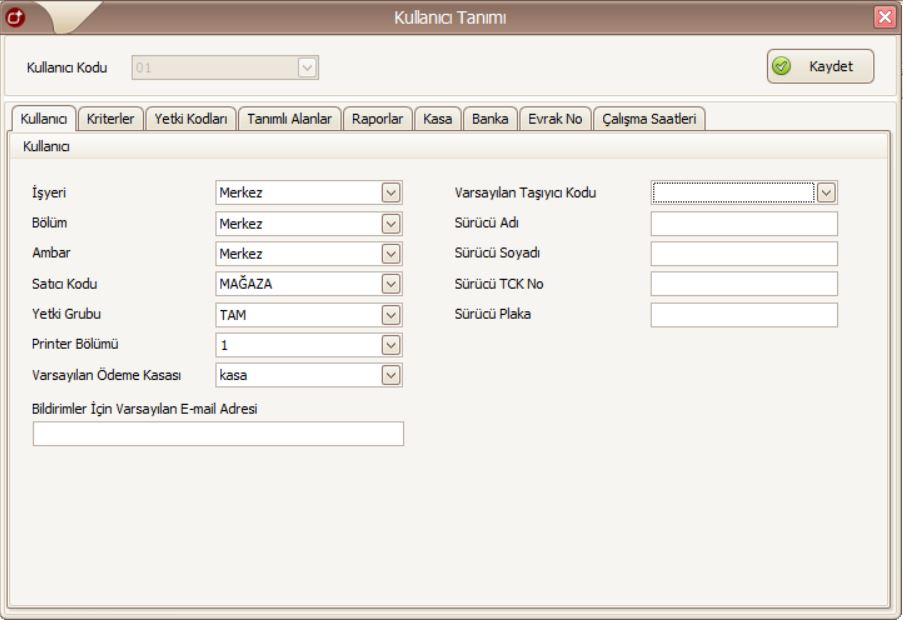Image resolution: width=903 pixels, height=620 pixels.
Task: Focus the default E-mail Adresi field
Action: pos(218,433)
